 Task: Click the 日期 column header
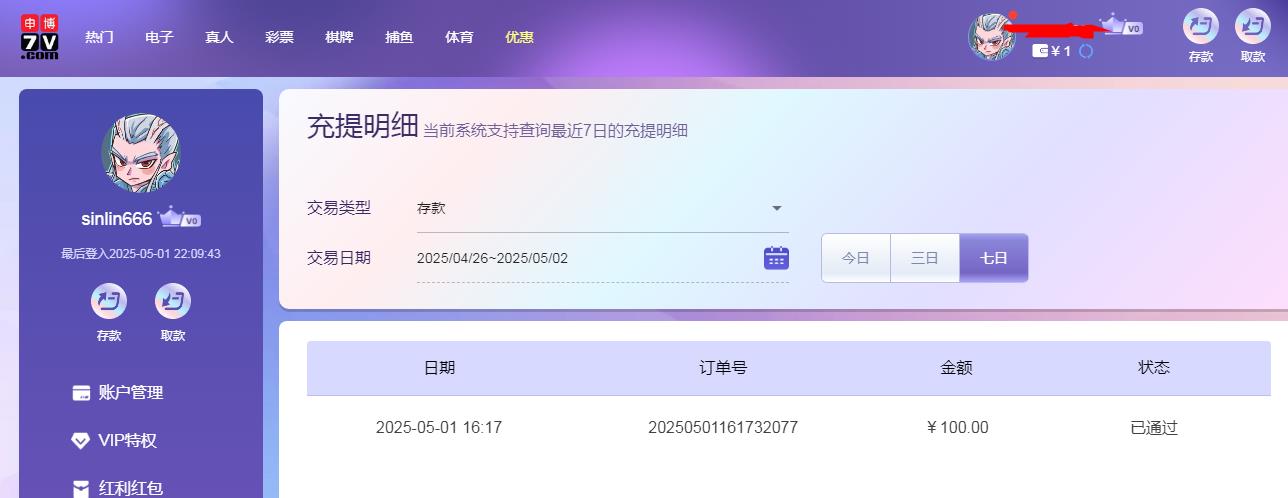[x=439, y=368]
